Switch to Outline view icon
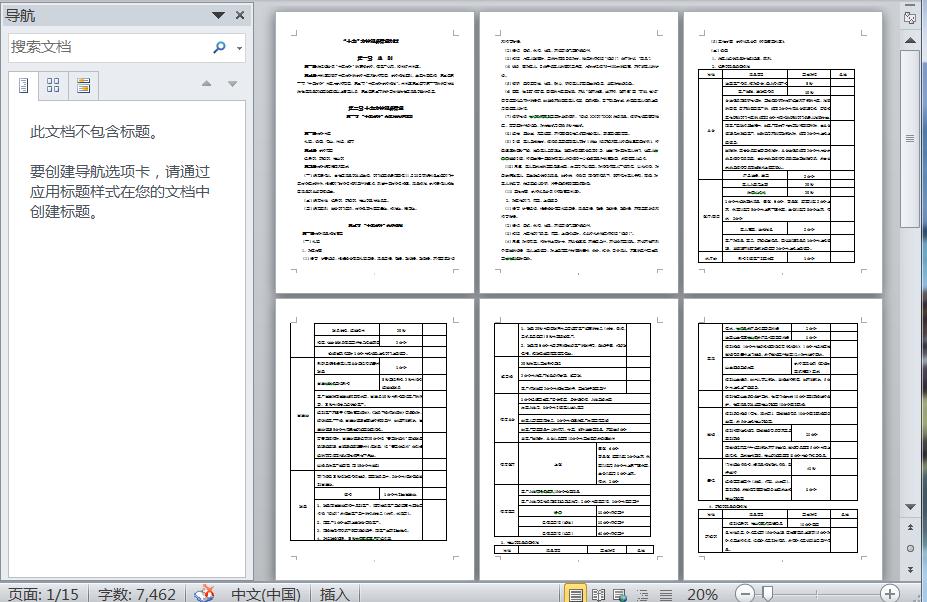 tap(643, 594)
